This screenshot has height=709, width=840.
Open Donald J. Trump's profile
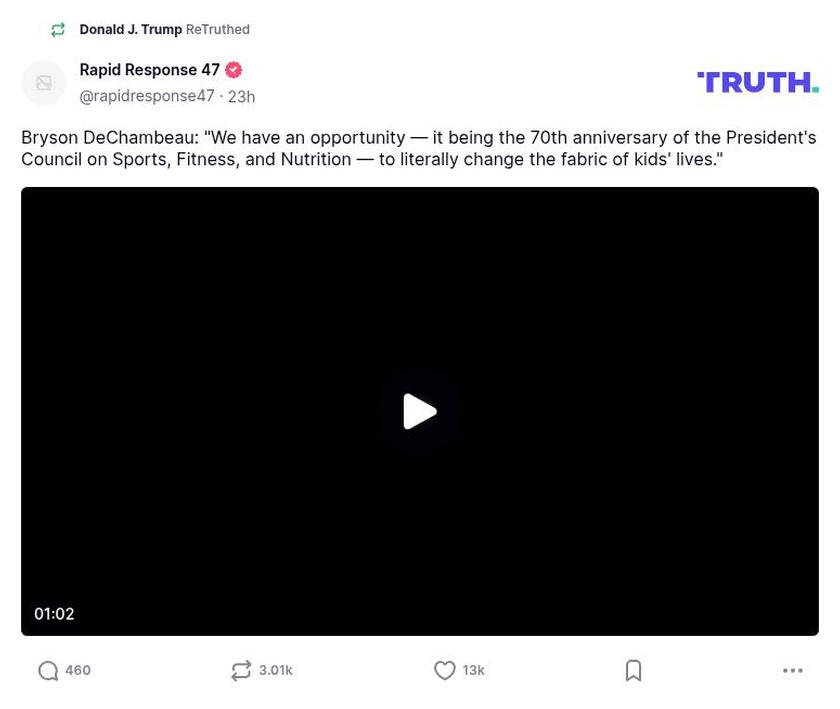pyautogui.click(x=131, y=29)
